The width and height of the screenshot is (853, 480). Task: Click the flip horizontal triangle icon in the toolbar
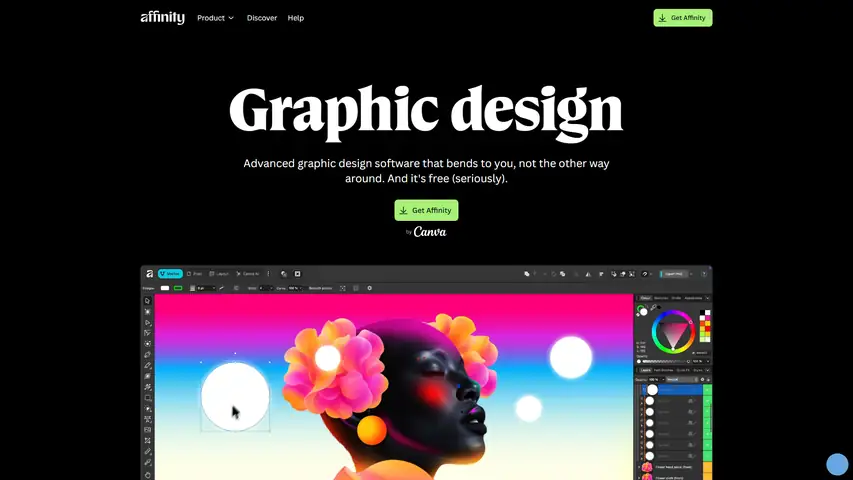588,274
